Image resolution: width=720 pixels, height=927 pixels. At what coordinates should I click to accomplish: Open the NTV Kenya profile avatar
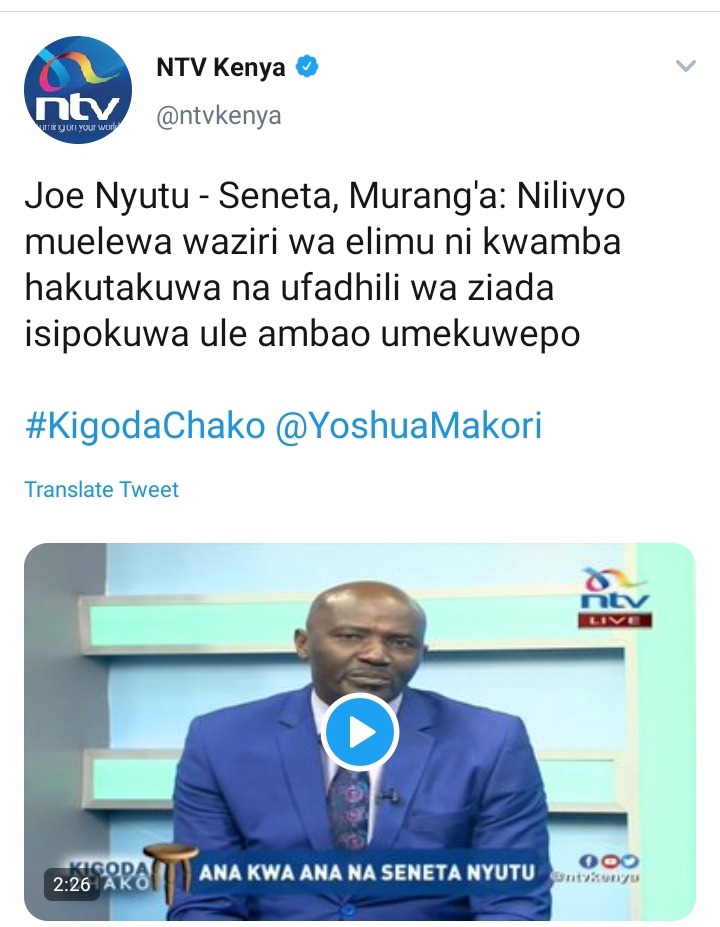pyautogui.click(x=77, y=90)
